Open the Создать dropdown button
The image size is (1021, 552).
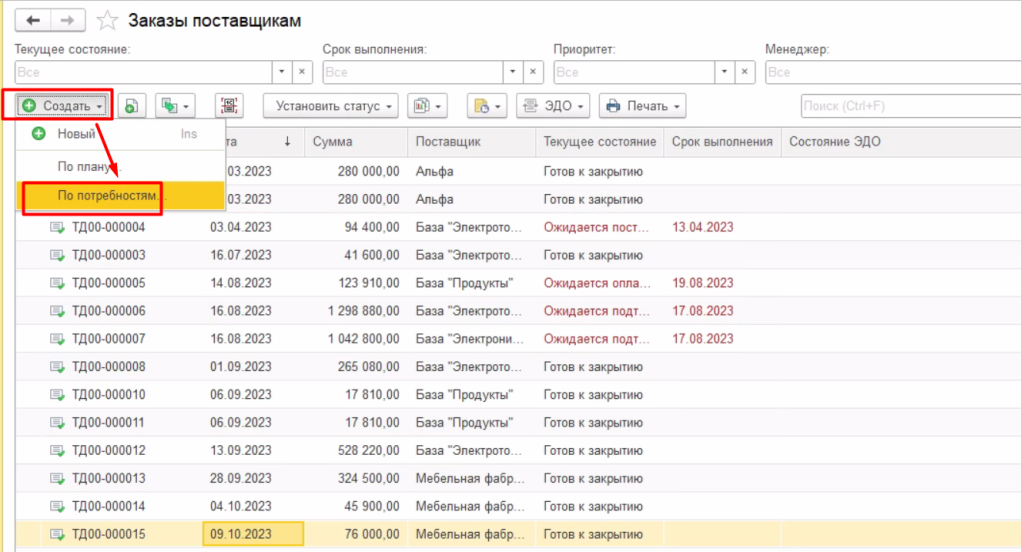coord(63,106)
